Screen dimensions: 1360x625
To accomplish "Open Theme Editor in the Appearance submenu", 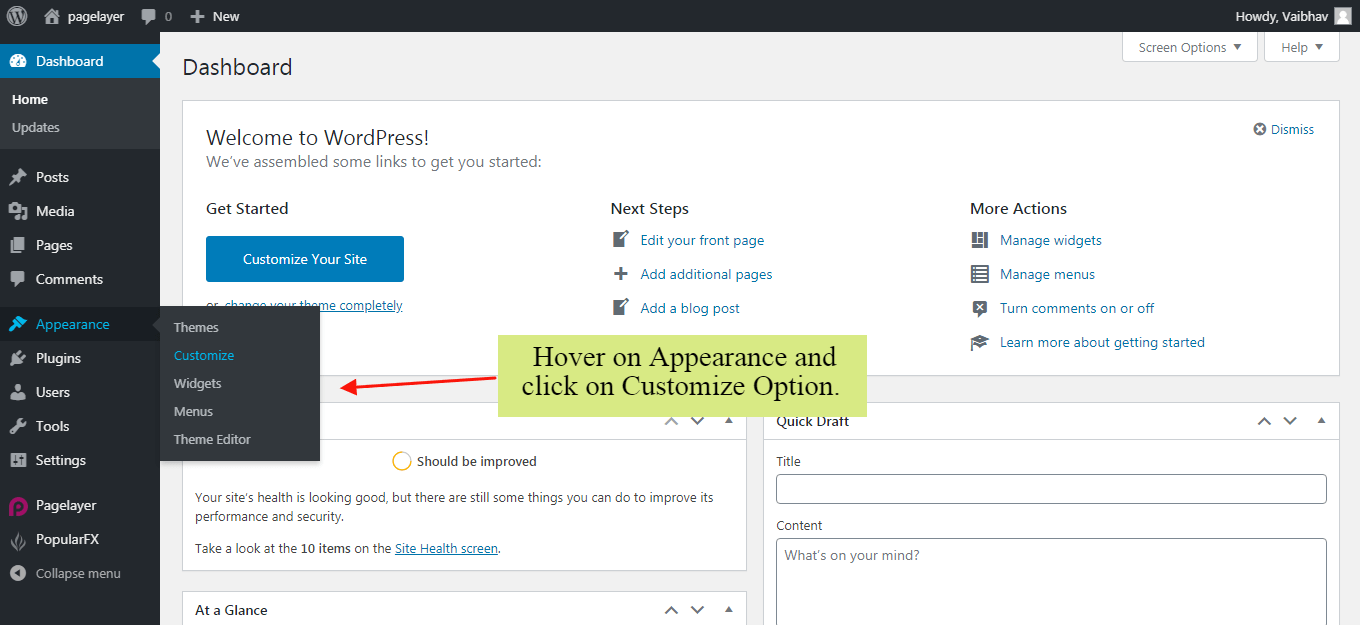I will coord(212,439).
